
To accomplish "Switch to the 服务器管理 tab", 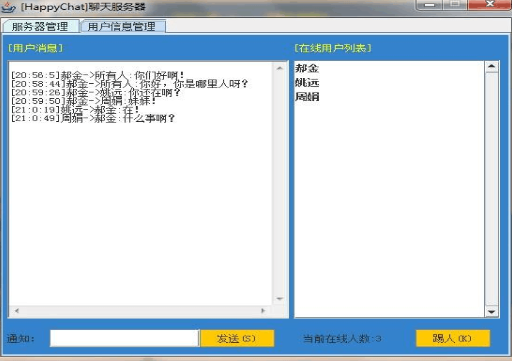I will click(x=41, y=26).
